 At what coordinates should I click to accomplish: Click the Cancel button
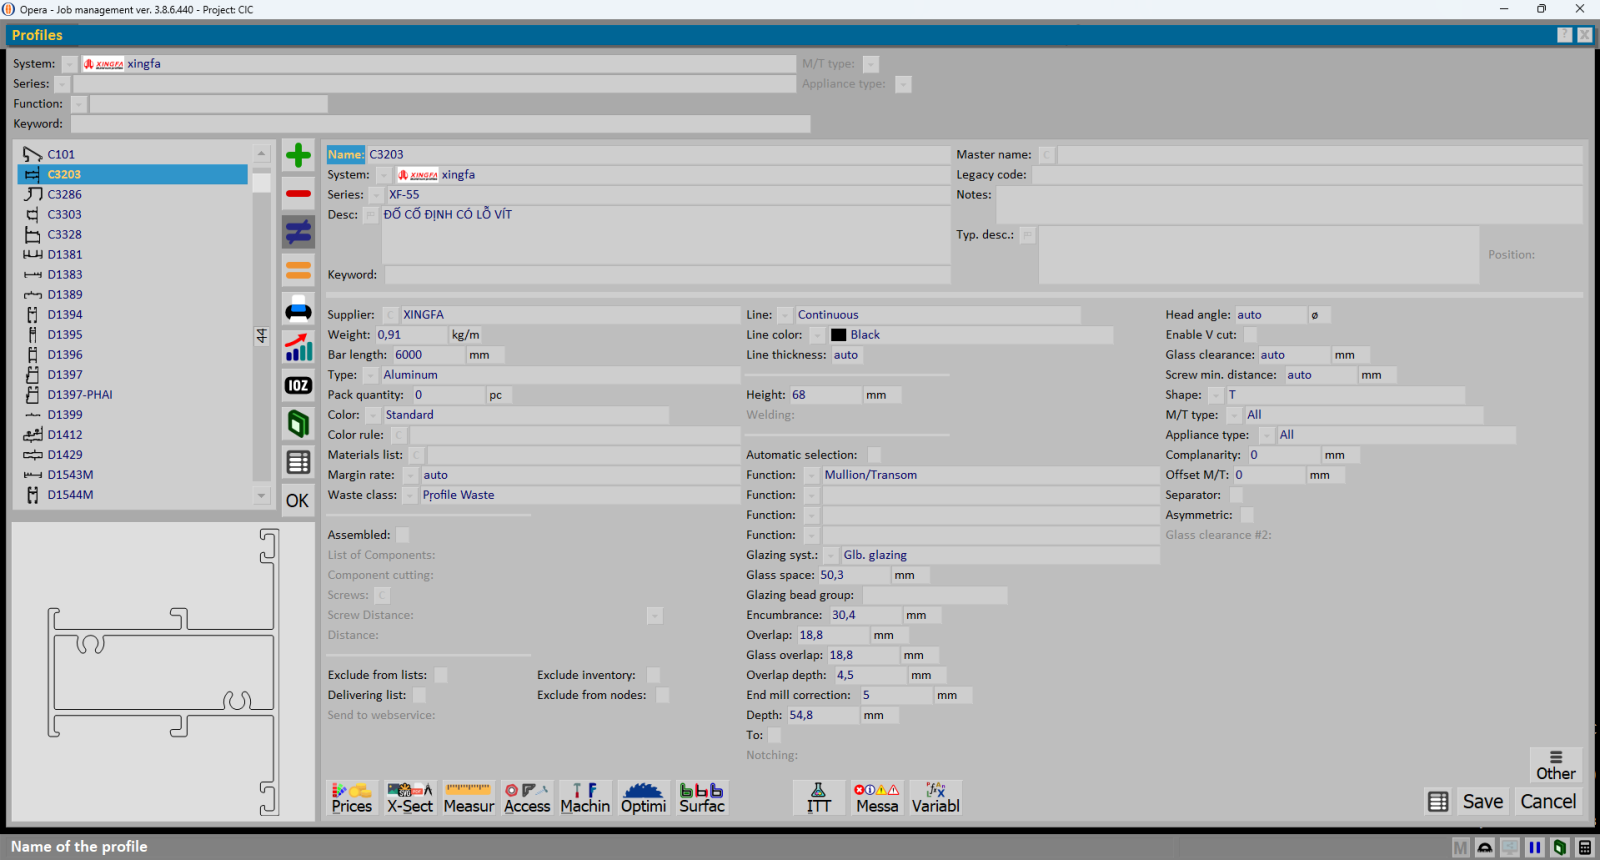pyautogui.click(x=1548, y=801)
